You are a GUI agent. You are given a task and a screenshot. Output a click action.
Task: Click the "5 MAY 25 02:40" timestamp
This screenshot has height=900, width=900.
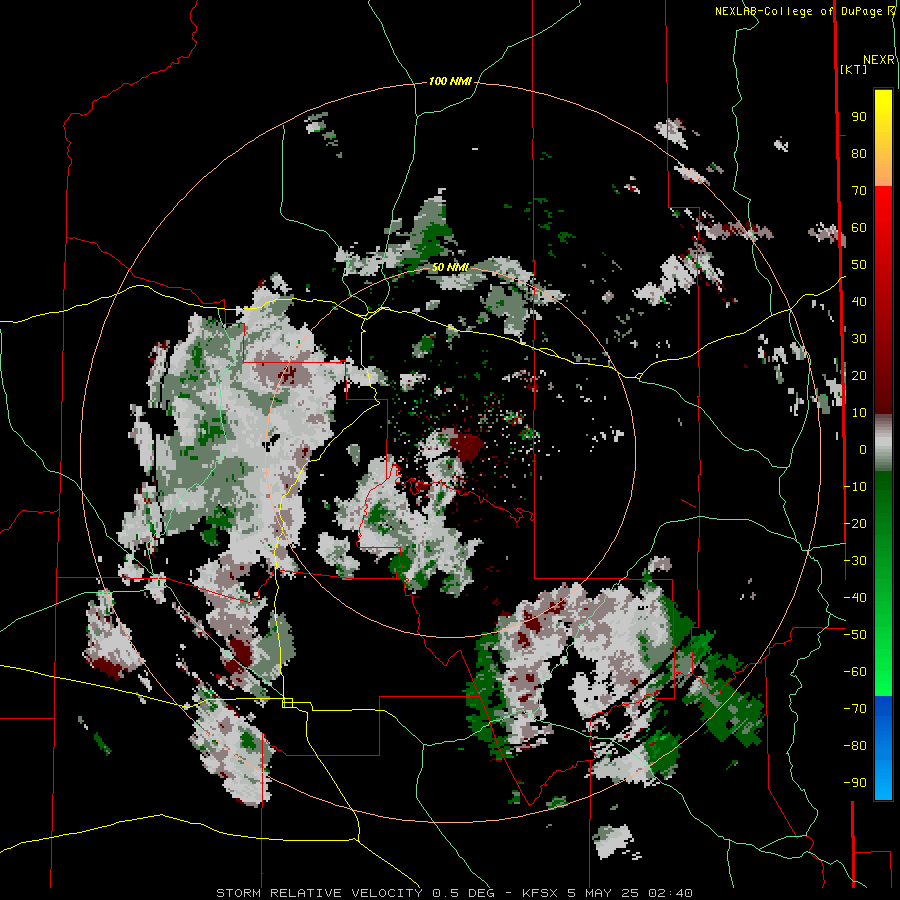click(630, 893)
